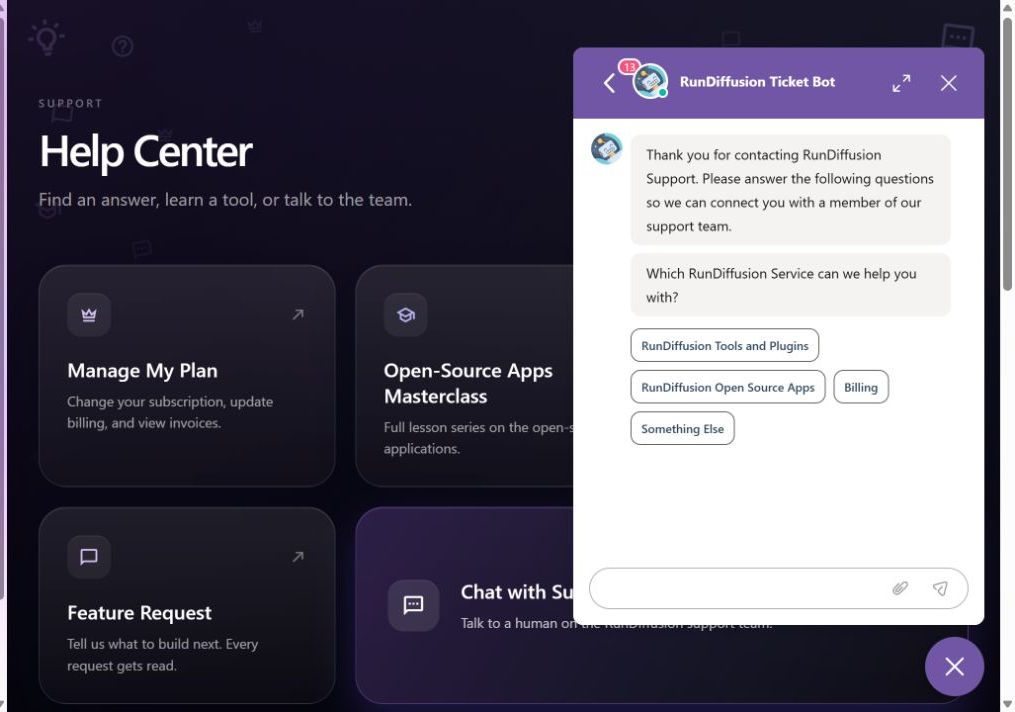Select the Something Else quick reply

[x=682, y=428]
